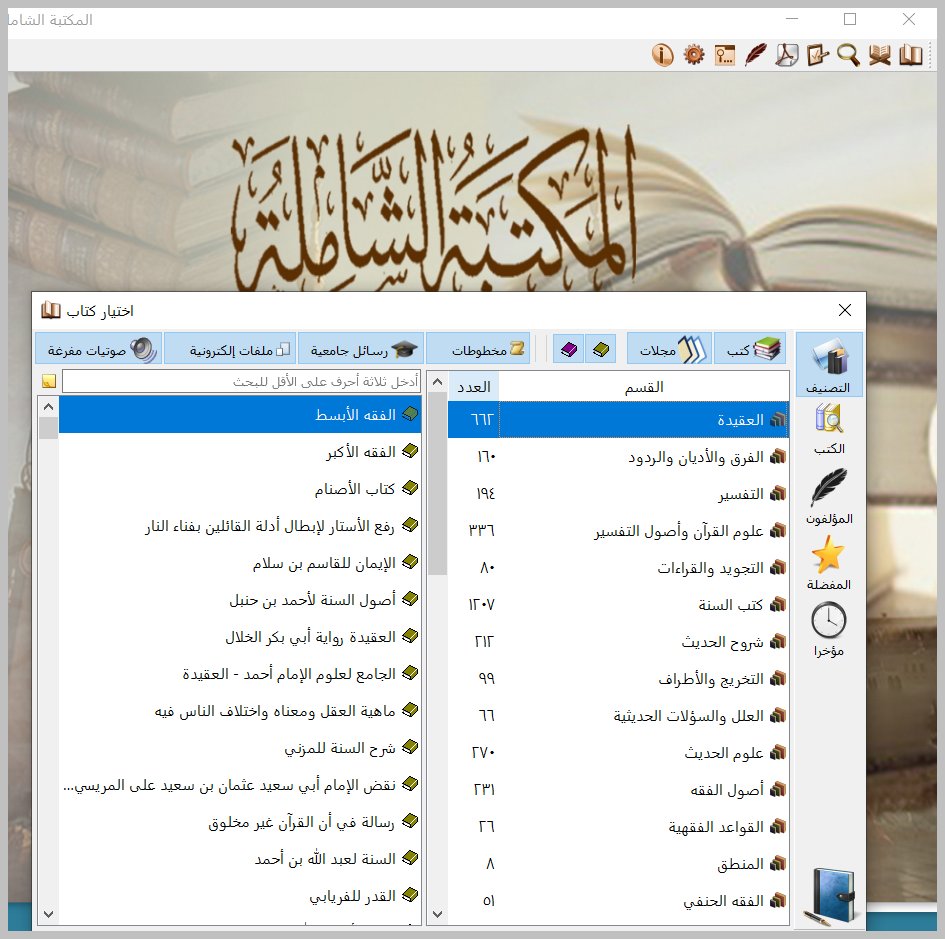Click the categories list scrollbar thumb
The image size is (945, 939).
(x=438, y=484)
